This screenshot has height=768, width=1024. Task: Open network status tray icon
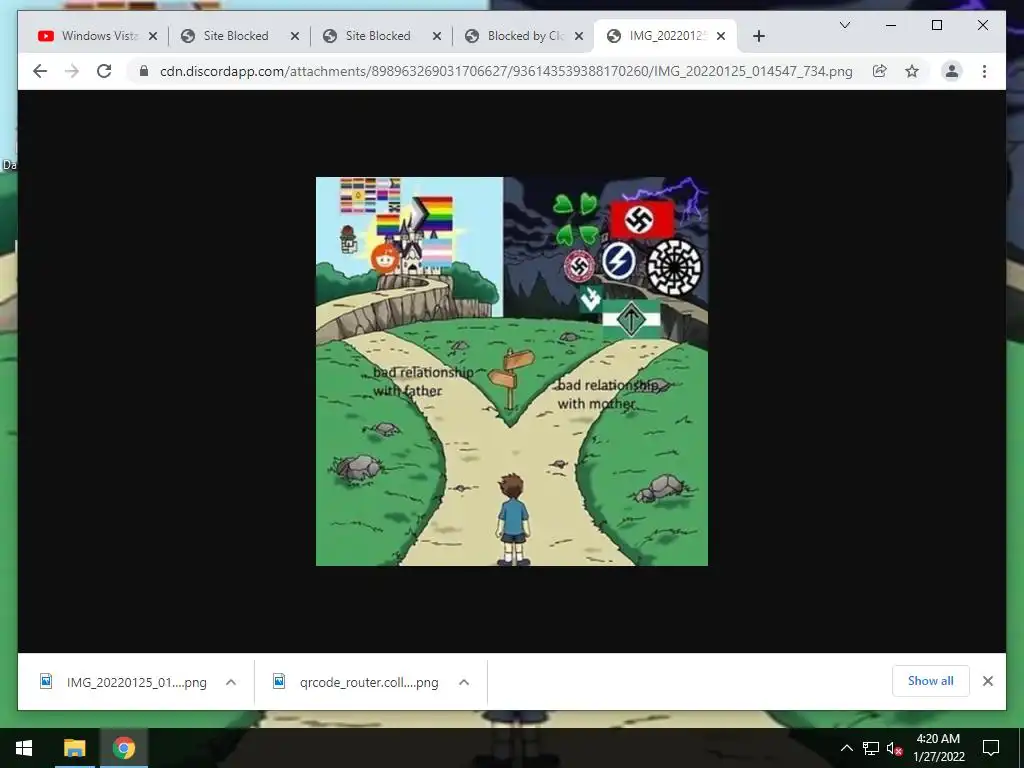click(x=871, y=748)
